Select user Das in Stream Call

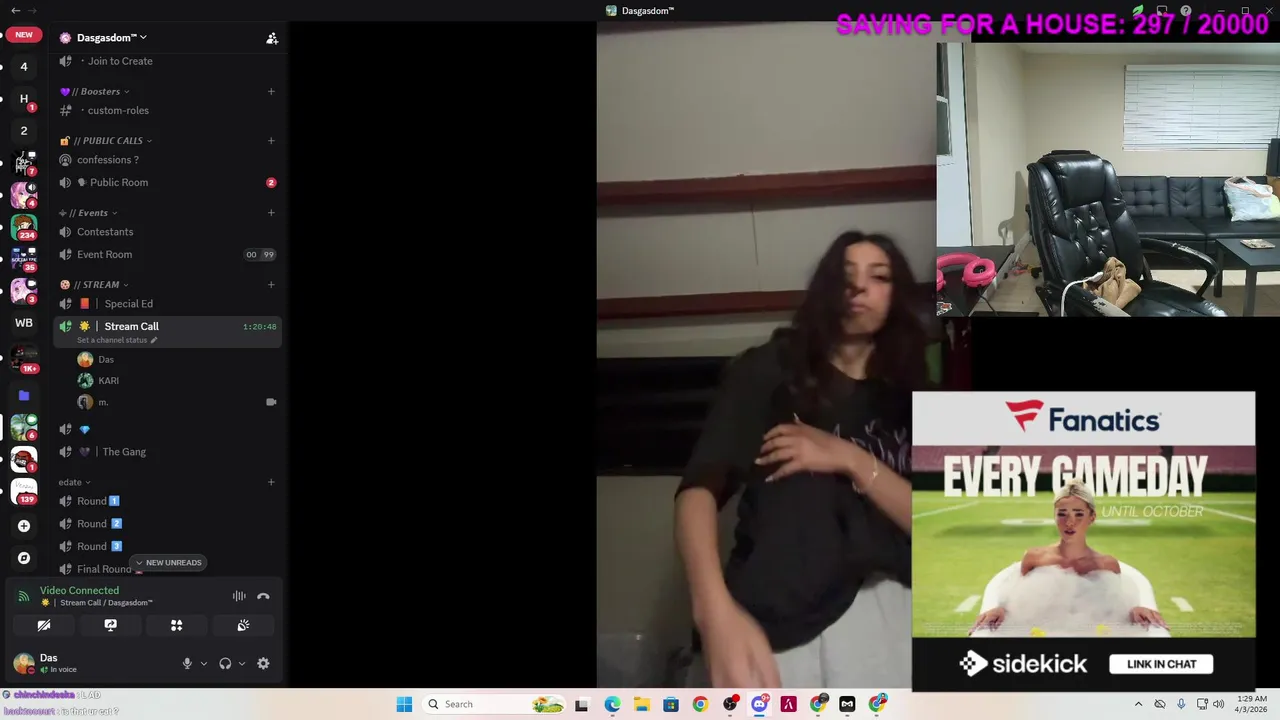106,360
